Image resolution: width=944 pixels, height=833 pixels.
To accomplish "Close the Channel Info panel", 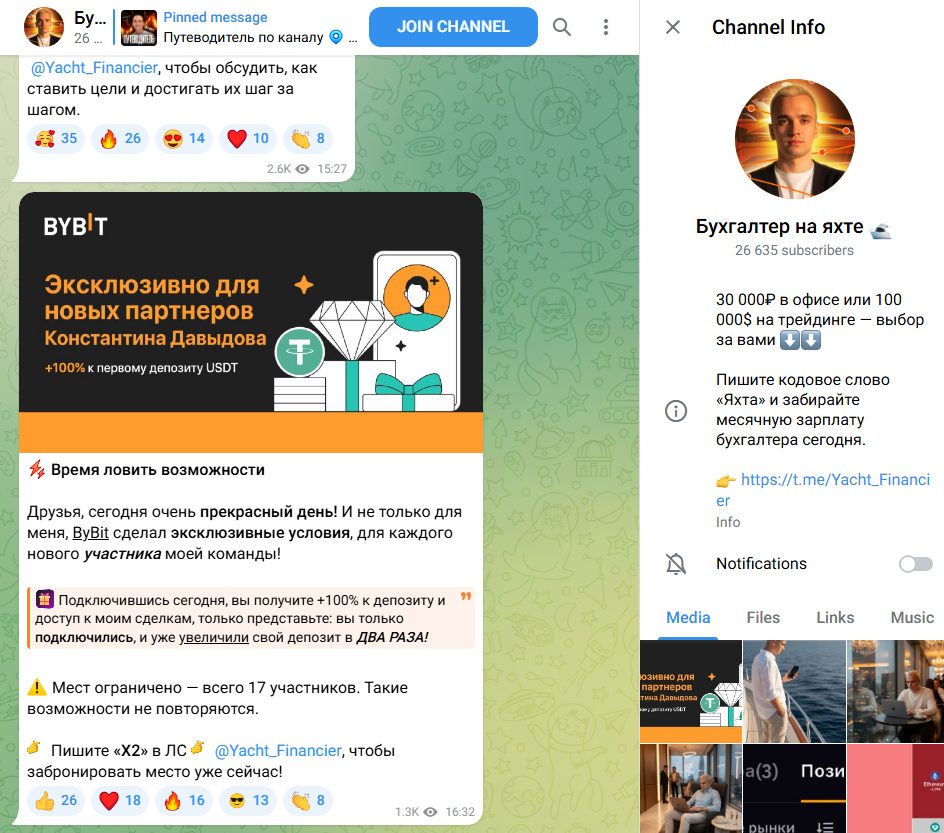I will click(673, 27).
